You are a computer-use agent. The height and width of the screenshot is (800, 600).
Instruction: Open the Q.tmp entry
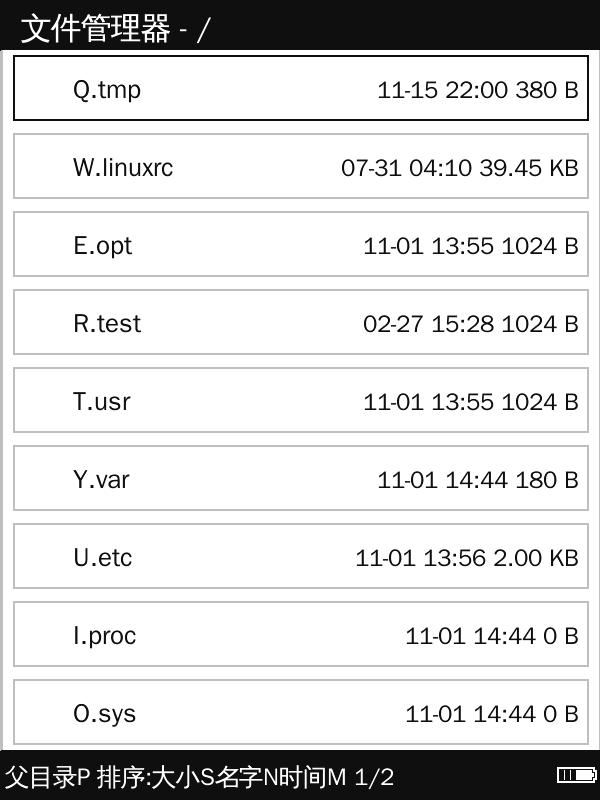[300, 89]
